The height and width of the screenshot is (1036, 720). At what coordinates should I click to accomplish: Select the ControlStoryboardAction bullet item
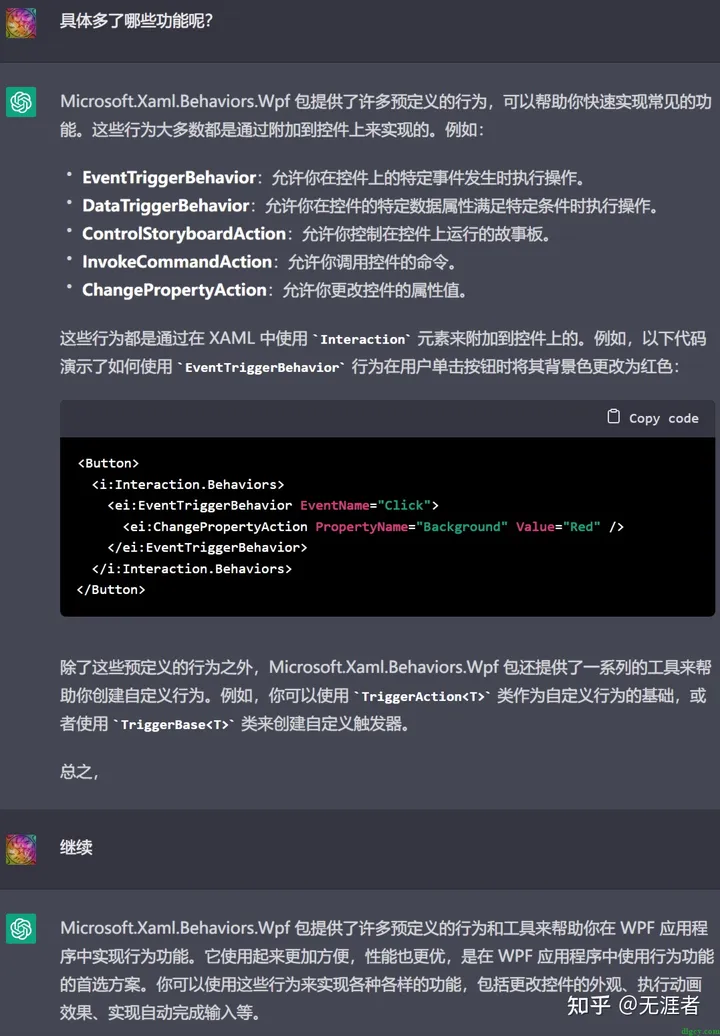(184, 234)
